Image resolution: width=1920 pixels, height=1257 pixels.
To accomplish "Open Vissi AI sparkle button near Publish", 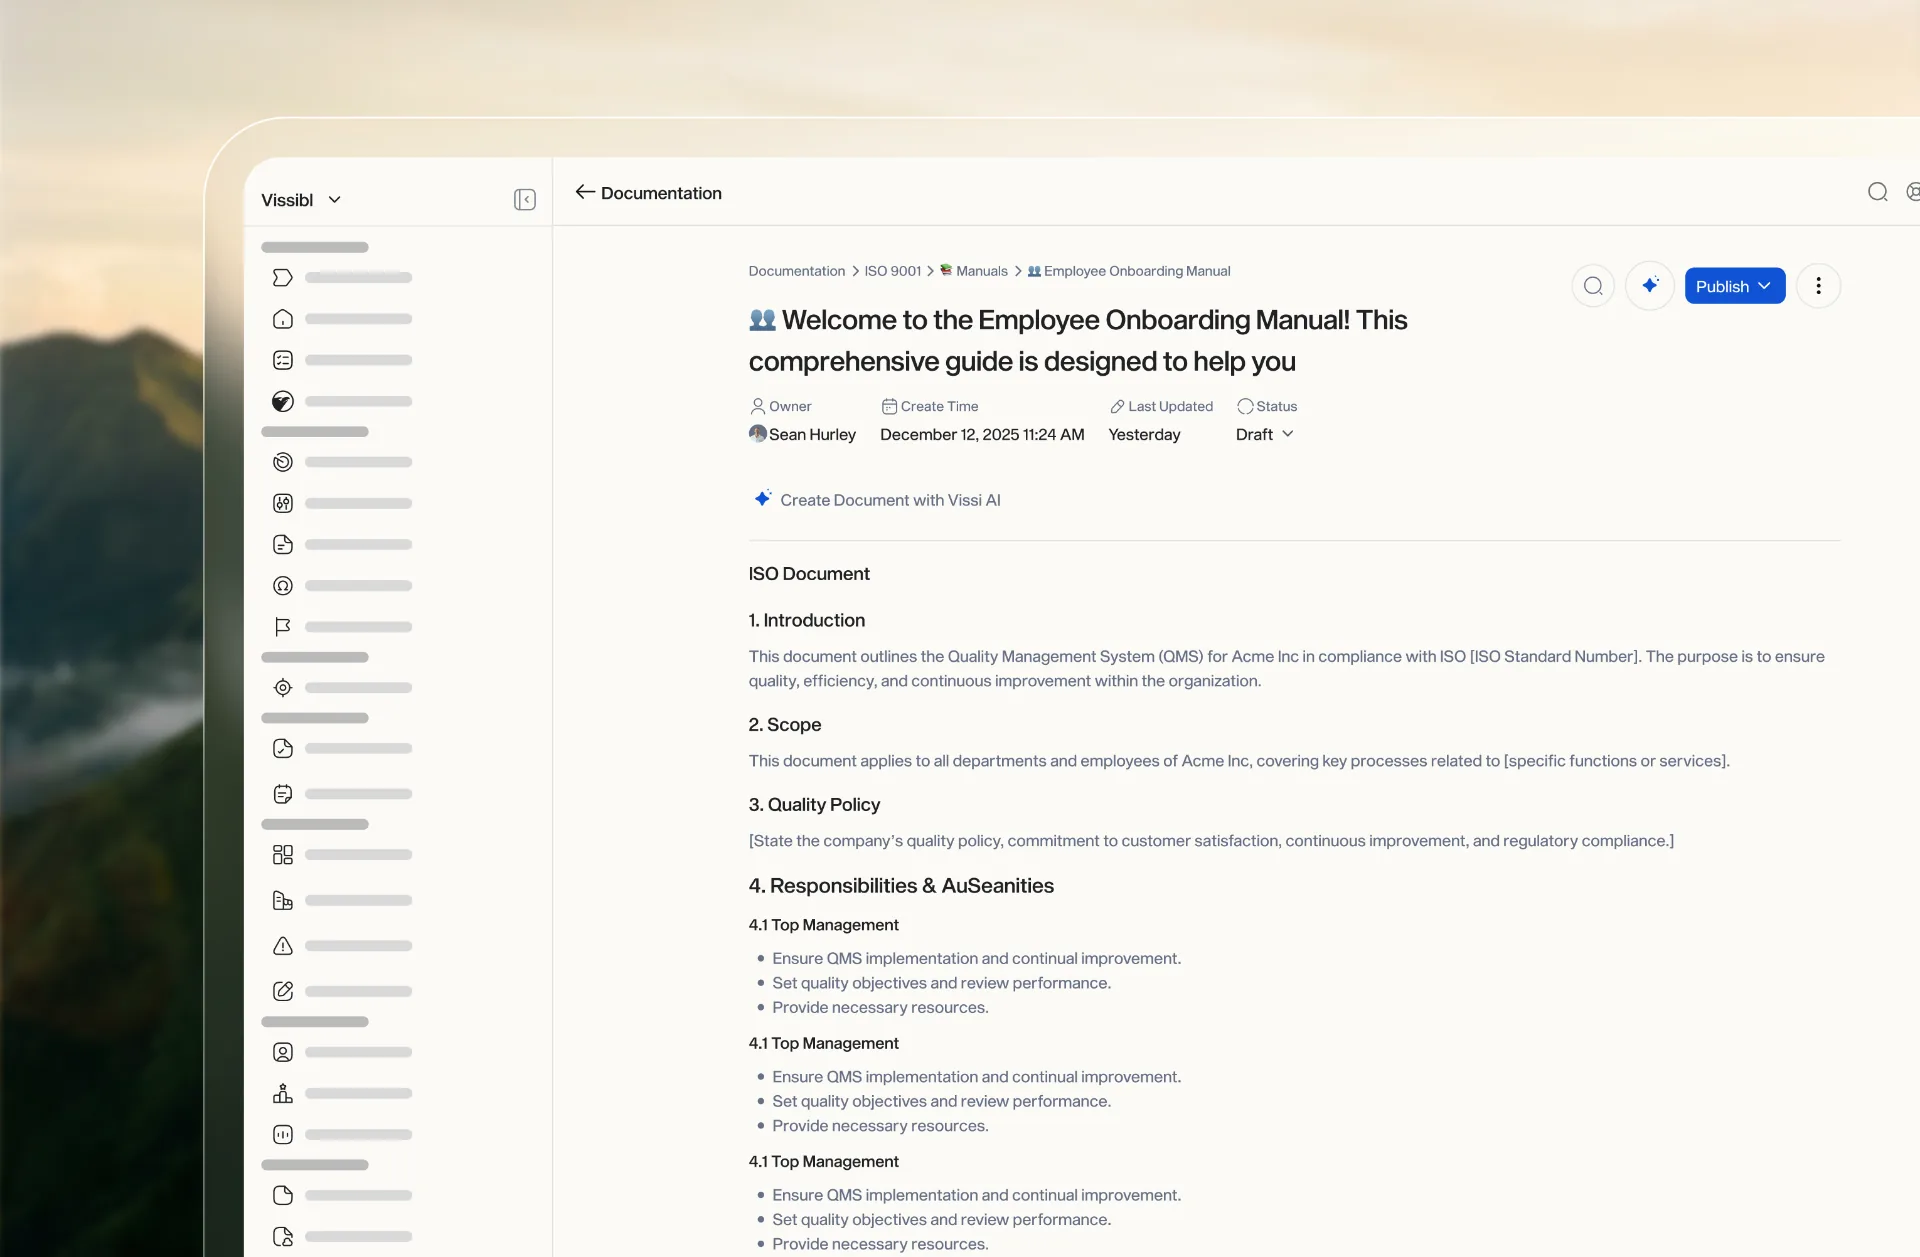I will (x=1650, y=286).
